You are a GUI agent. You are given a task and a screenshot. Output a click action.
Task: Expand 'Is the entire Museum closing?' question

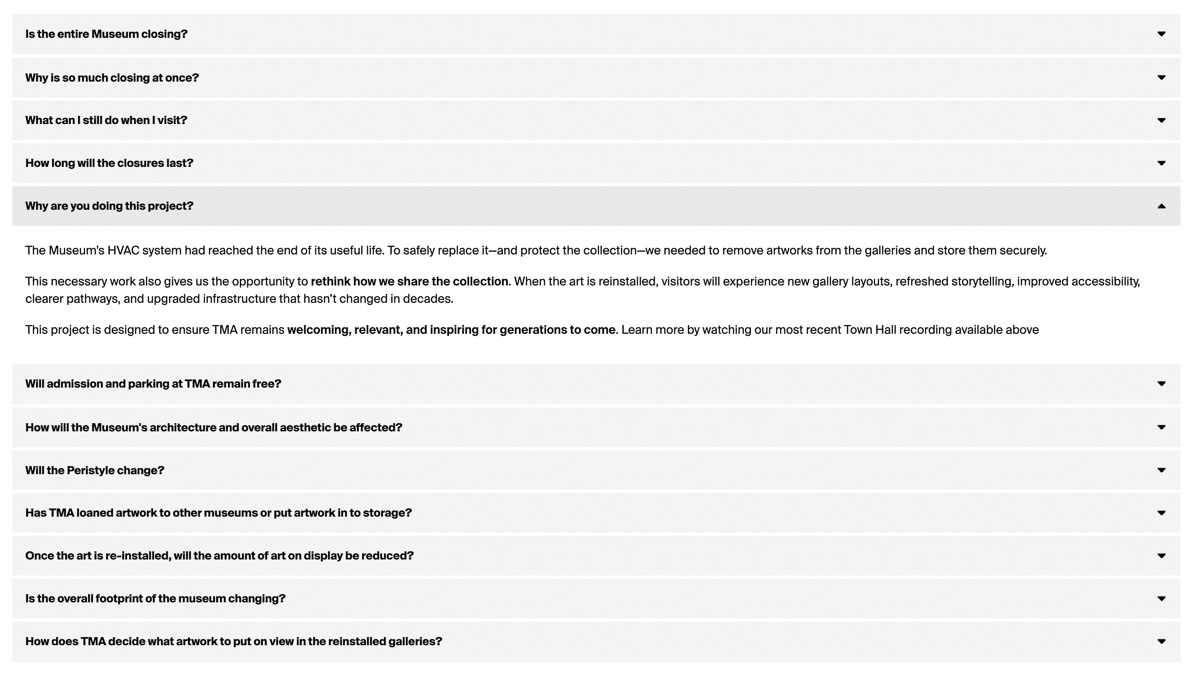coord(596,34)
